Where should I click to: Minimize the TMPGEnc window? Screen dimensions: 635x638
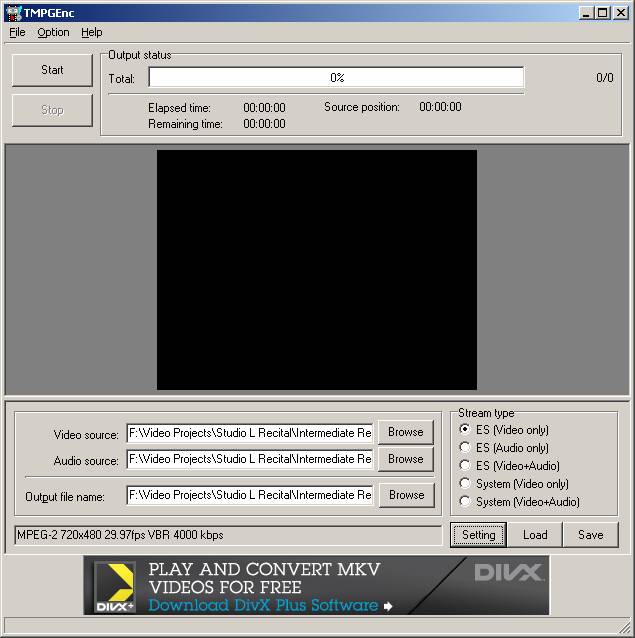[586, 13]
